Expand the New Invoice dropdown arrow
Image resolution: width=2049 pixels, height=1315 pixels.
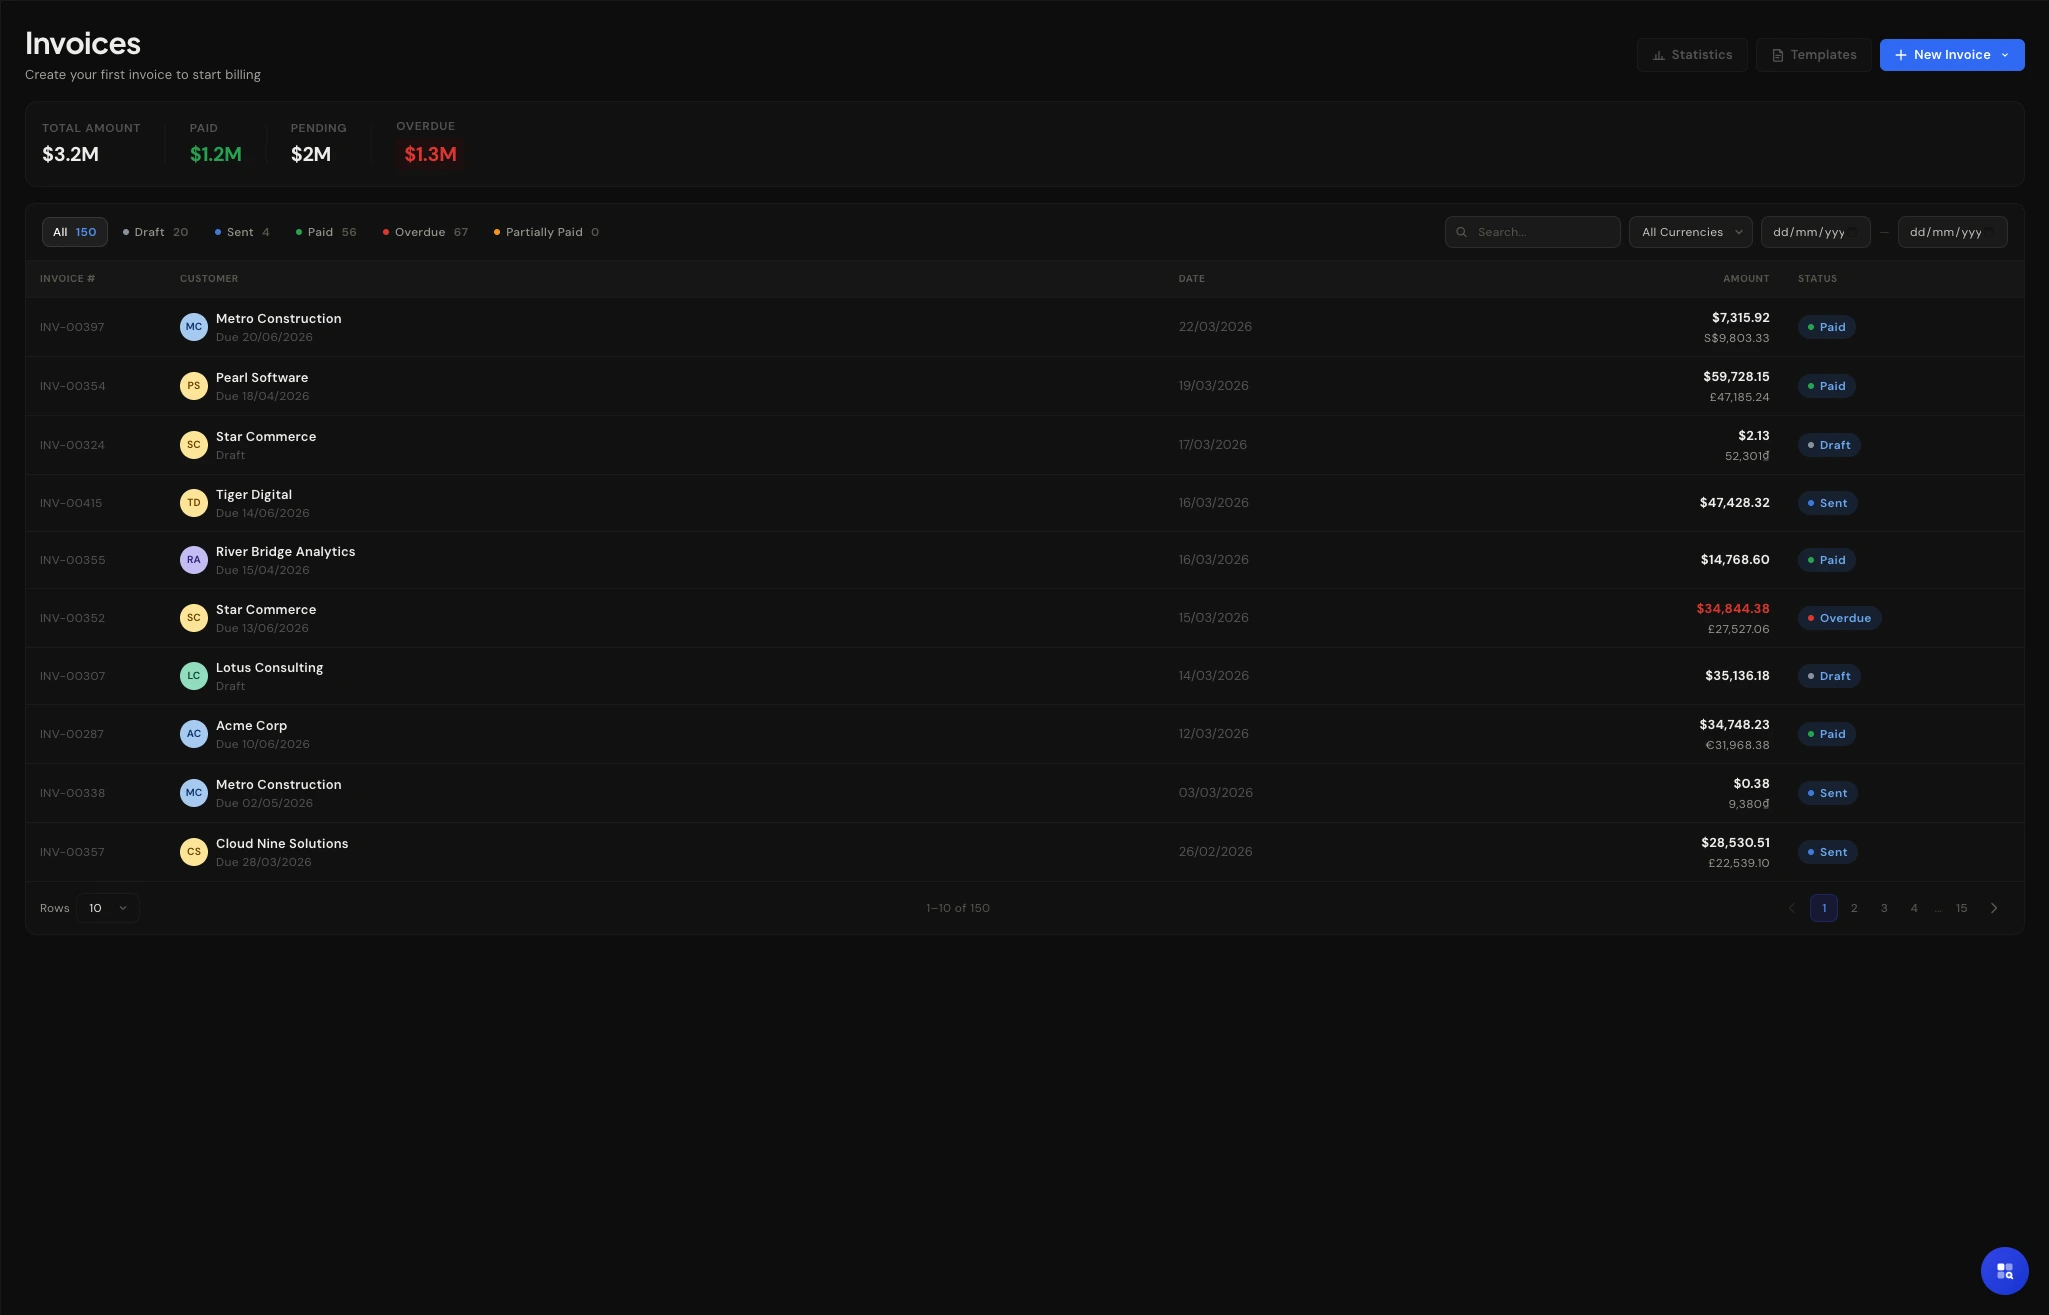2005,55
